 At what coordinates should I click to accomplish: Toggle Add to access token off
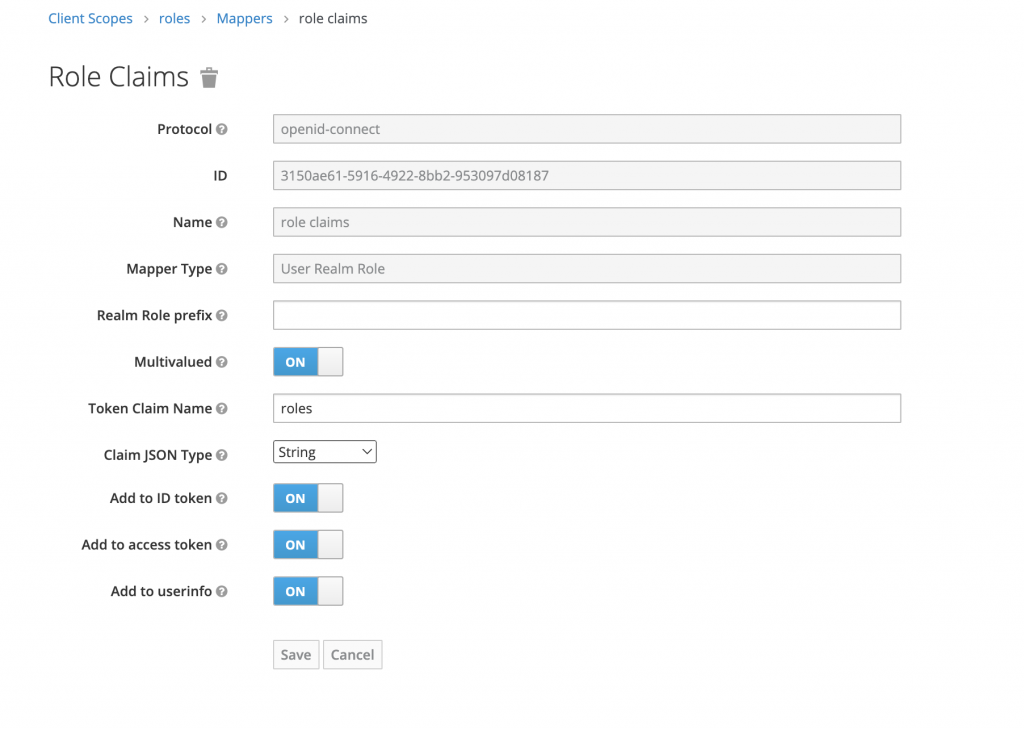[308, 545]
